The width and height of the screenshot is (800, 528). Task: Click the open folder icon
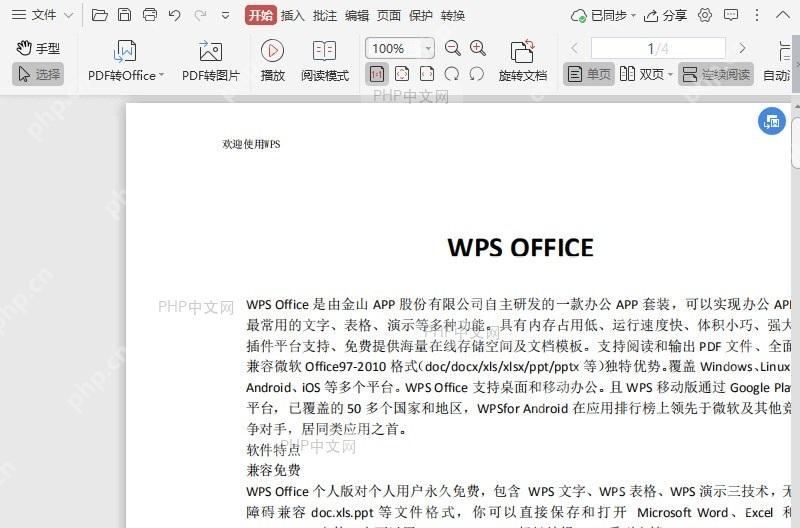pyautogui.click(x=99, y=15)
